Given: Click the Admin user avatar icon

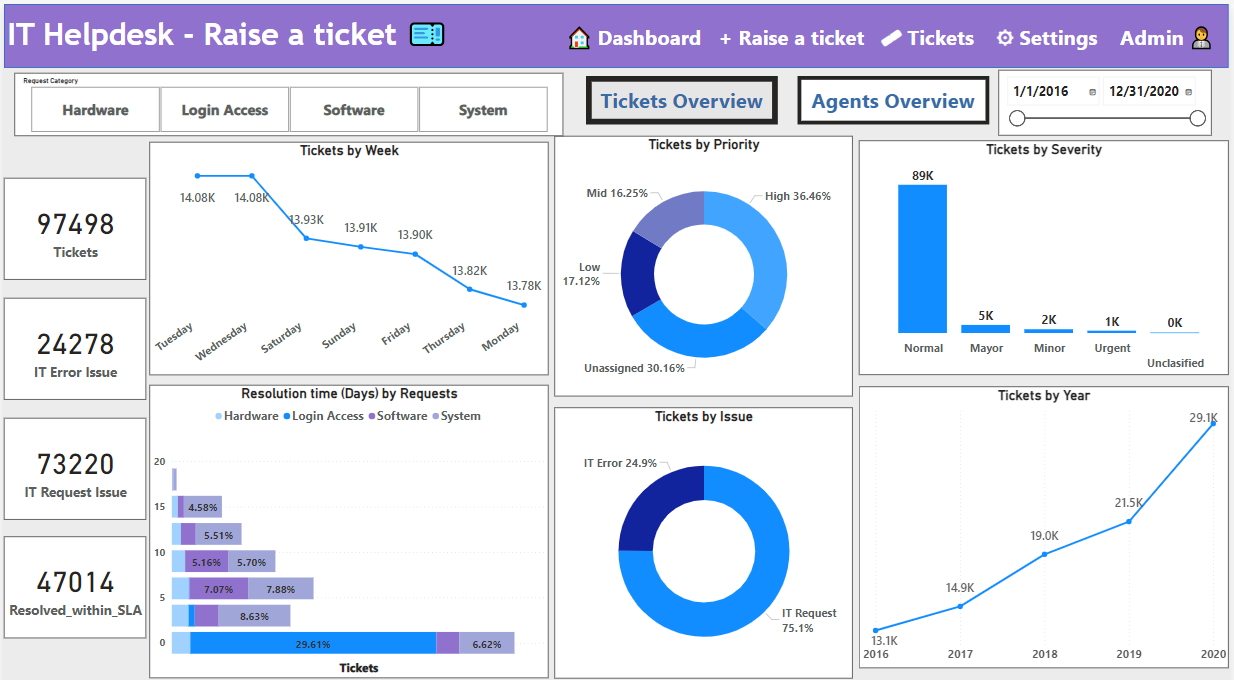Looking at the screenshot, I should [x=1202, y=38].
